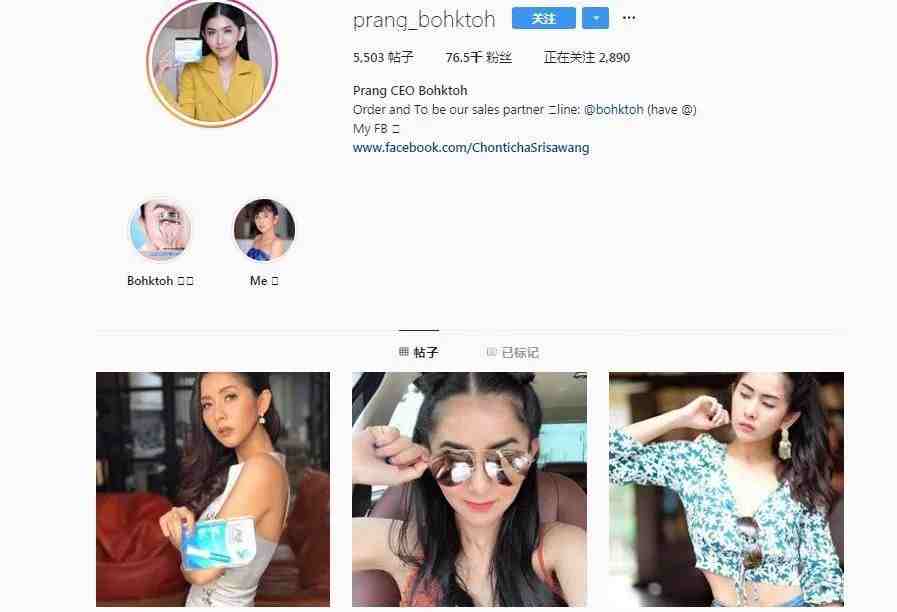Image resolution: width=897 pixels, height=612 pixels.
Task: Open the Bohktoh story highlight
Action: [160, 230]
